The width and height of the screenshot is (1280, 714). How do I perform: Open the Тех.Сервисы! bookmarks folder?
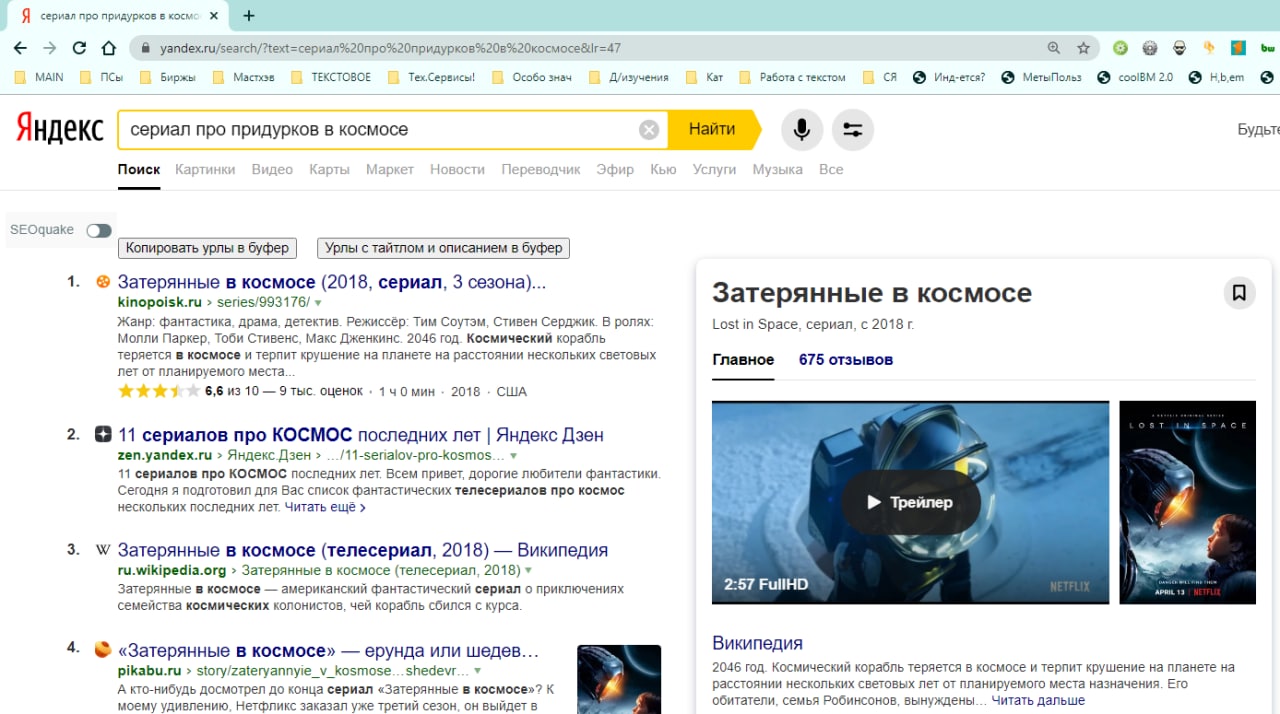click(431, 77)
